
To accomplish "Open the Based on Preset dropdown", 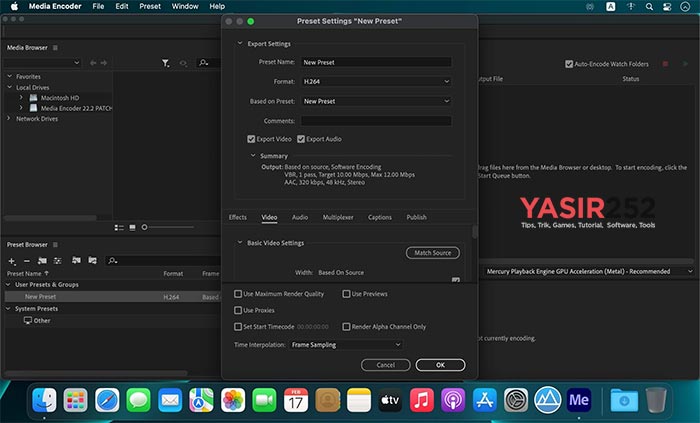I will [x=376, y=101].
